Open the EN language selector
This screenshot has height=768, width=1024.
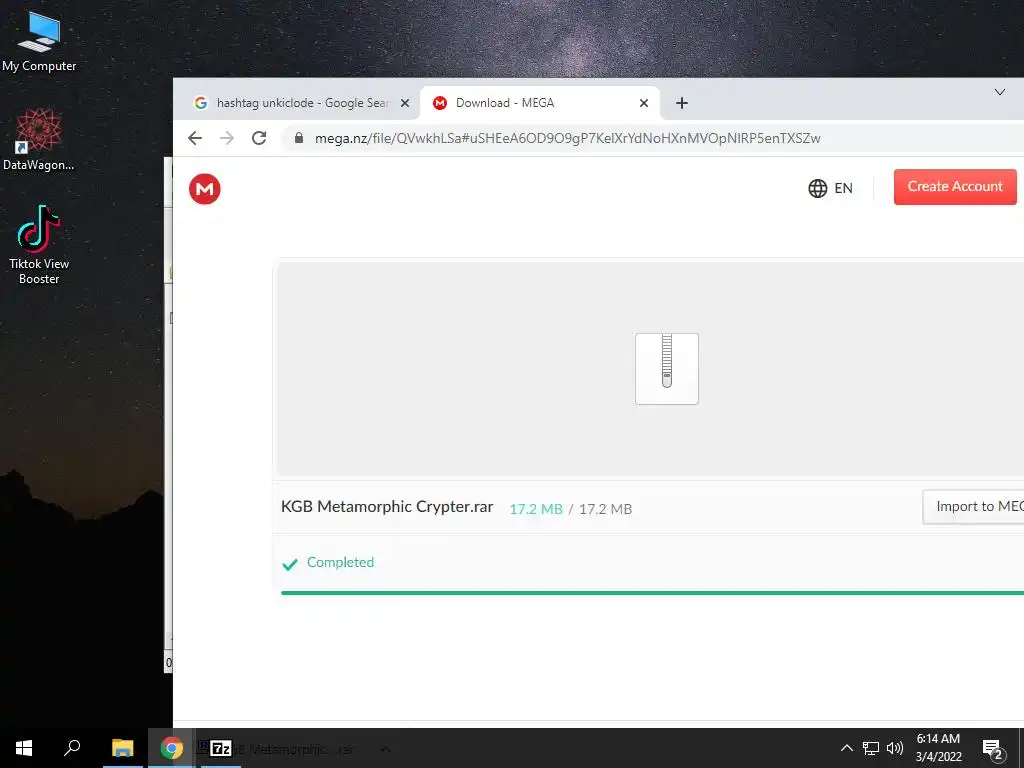[x=831, y=188]
